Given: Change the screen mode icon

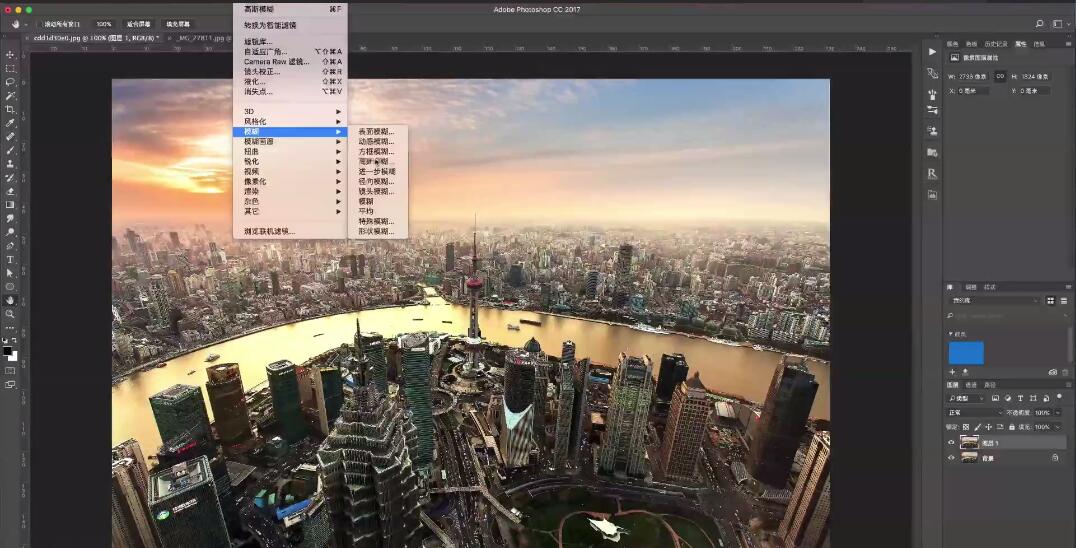Looking at the screenshot, I should [x=10, y=385].
